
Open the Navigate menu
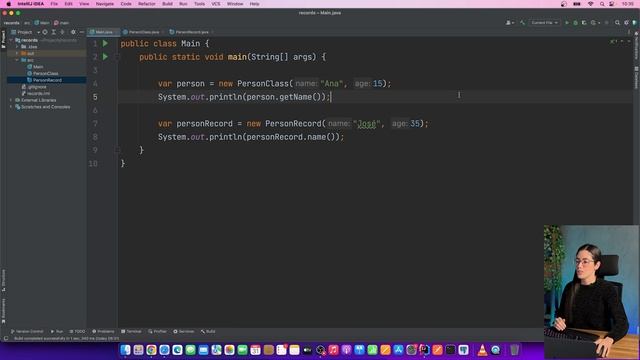tap(104, 4)
